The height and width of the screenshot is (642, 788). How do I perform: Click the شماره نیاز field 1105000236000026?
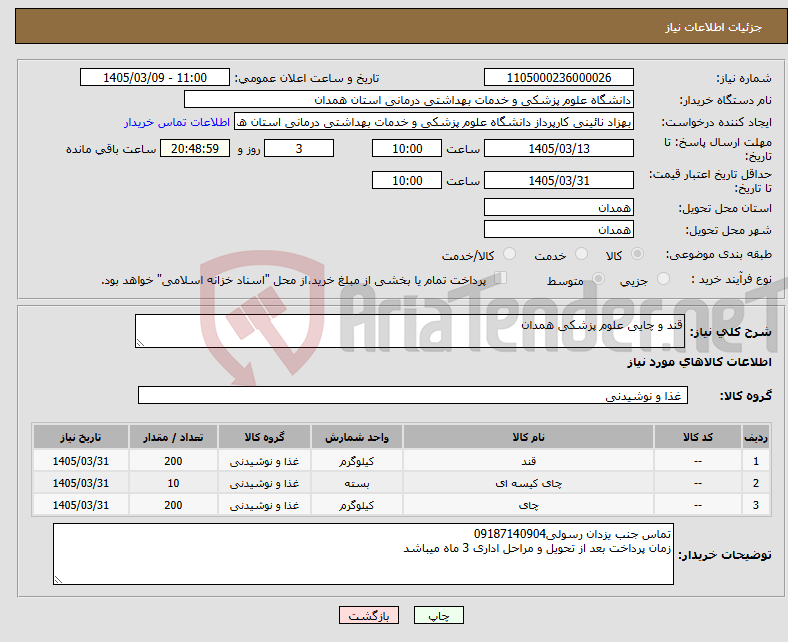click(558, 77)
